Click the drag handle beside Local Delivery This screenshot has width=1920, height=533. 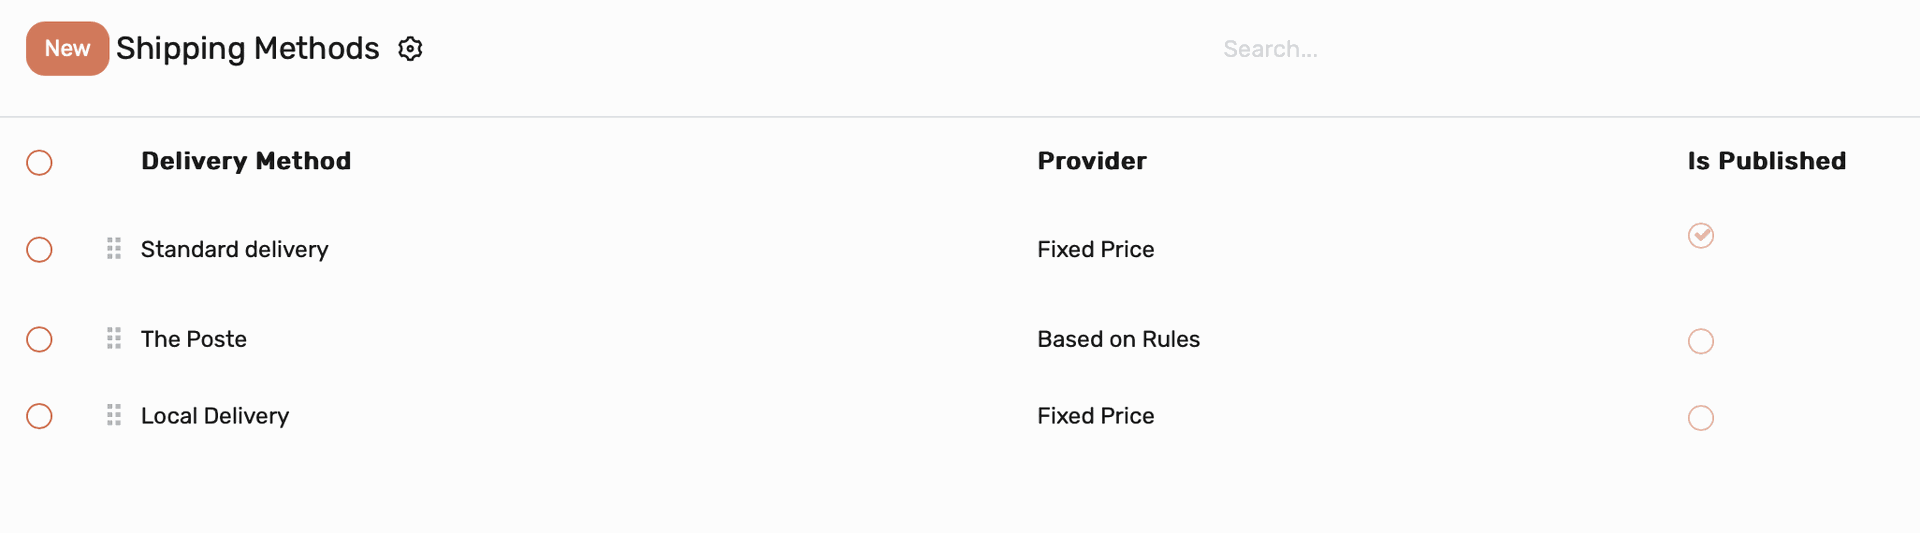coord(114,415)
